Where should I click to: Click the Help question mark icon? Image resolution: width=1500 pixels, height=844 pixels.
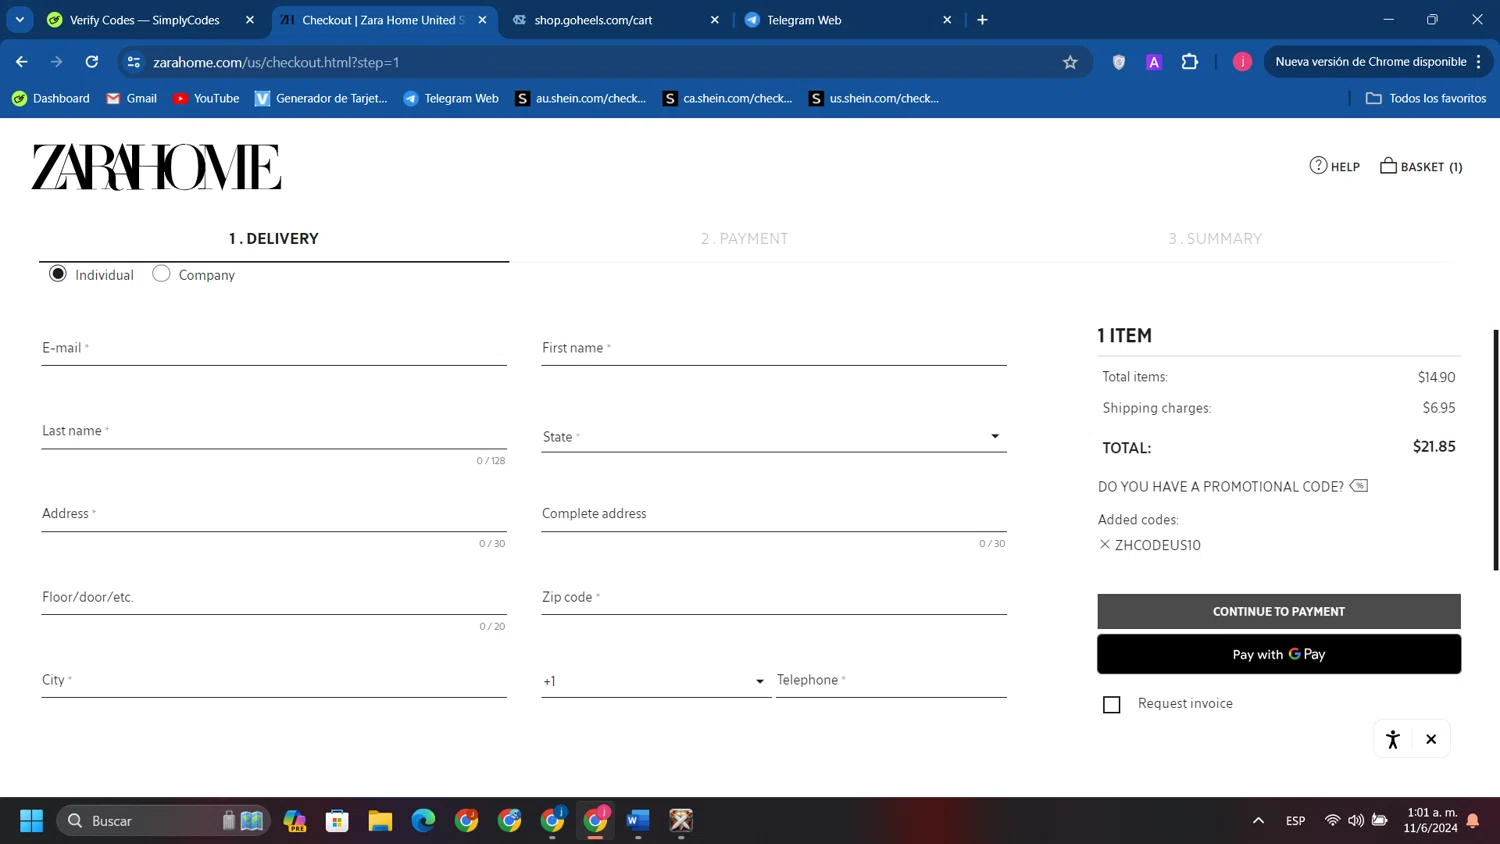click(1318, 165)
